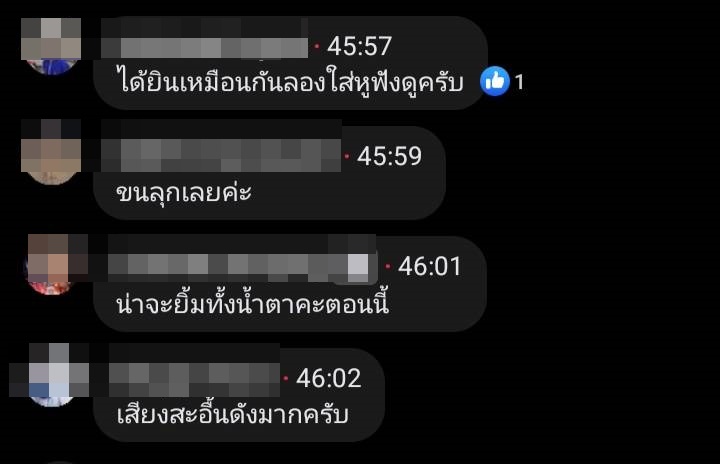Select comment text 'น่าจะยิ้มทั้งน้ำตาคะตอนนี้'
Screen dimensions: 720x464
tap(253, 303)
